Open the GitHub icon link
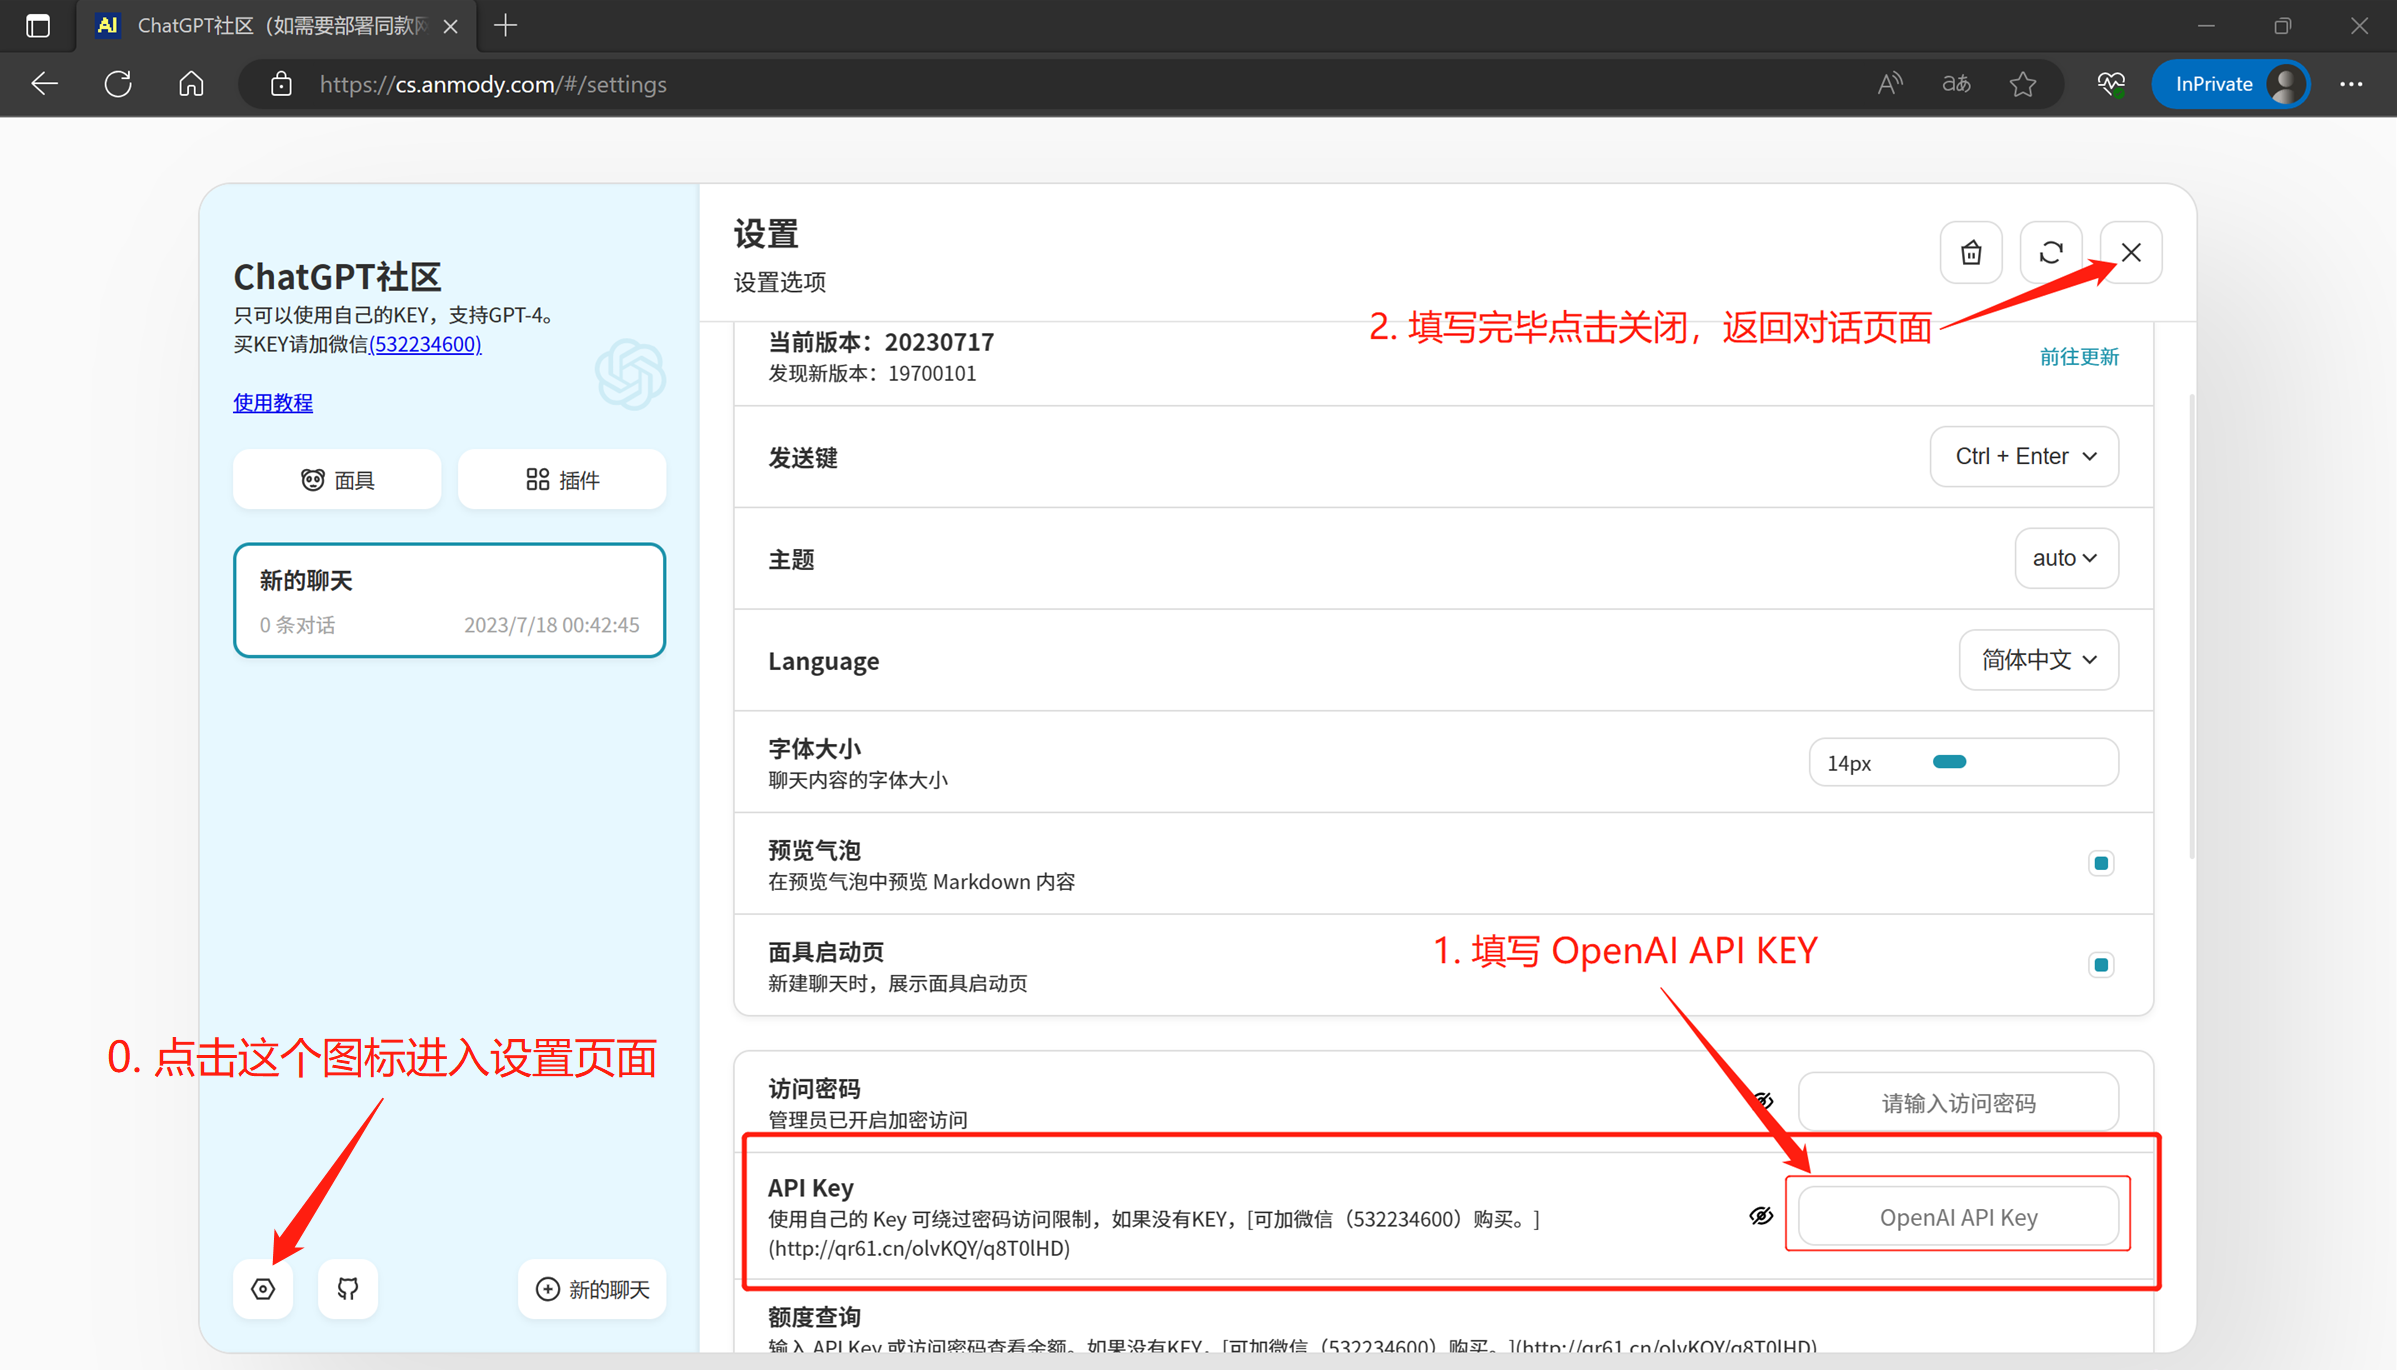The height and width of the screenshot is (1370, 2397). 347,1288
